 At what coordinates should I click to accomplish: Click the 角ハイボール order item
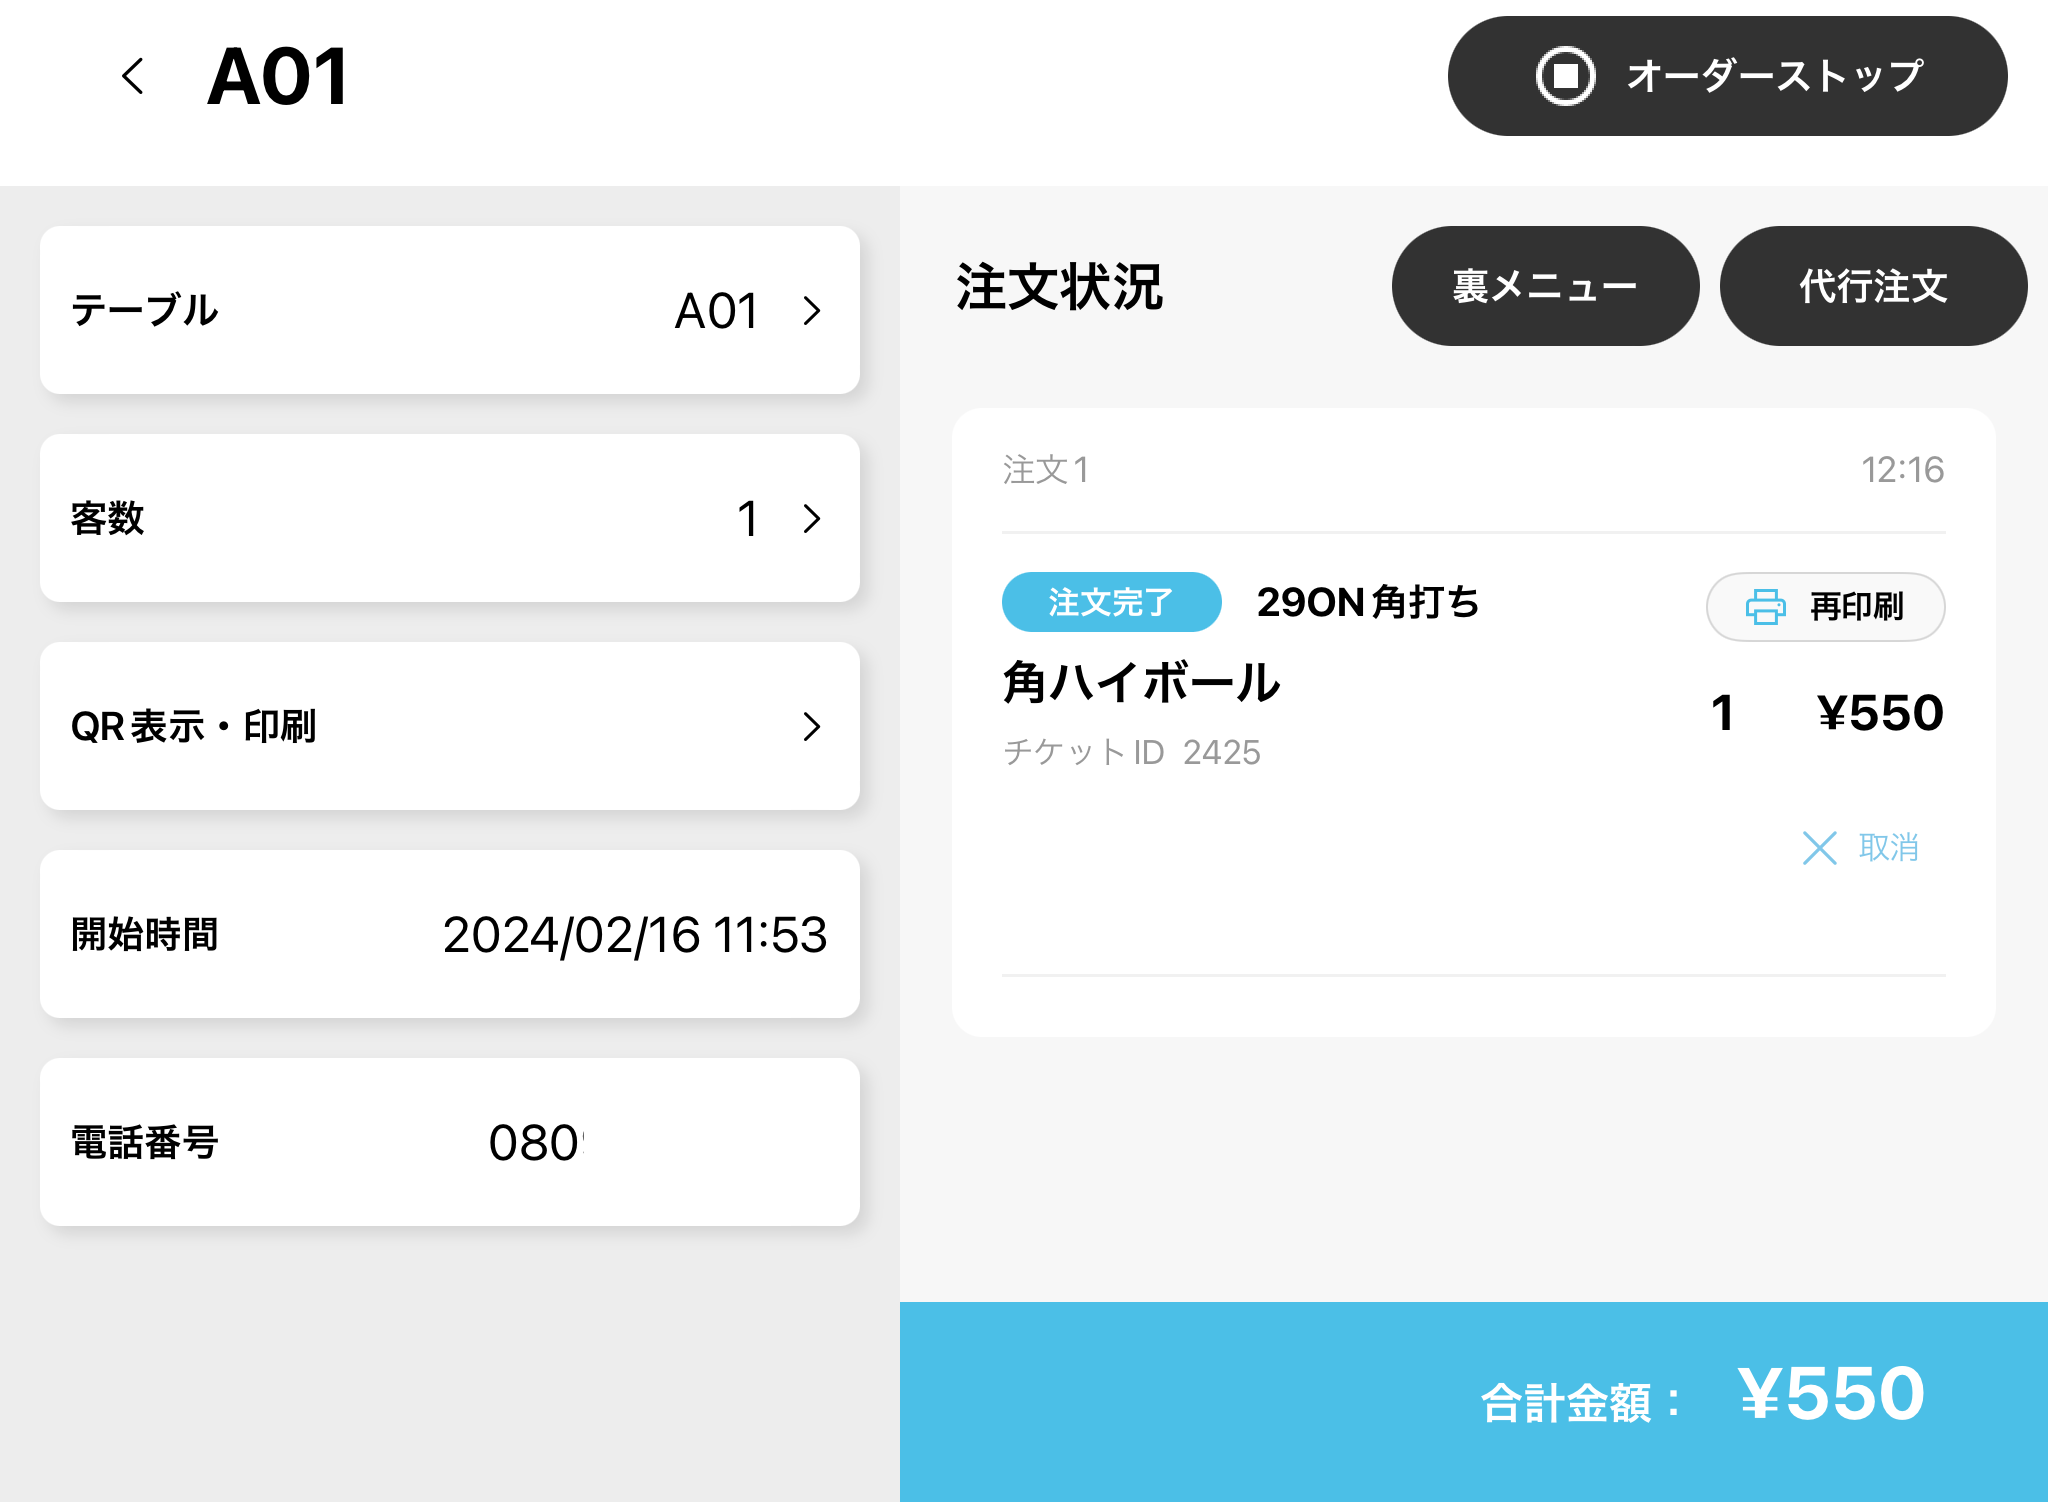click(1141, 684)
